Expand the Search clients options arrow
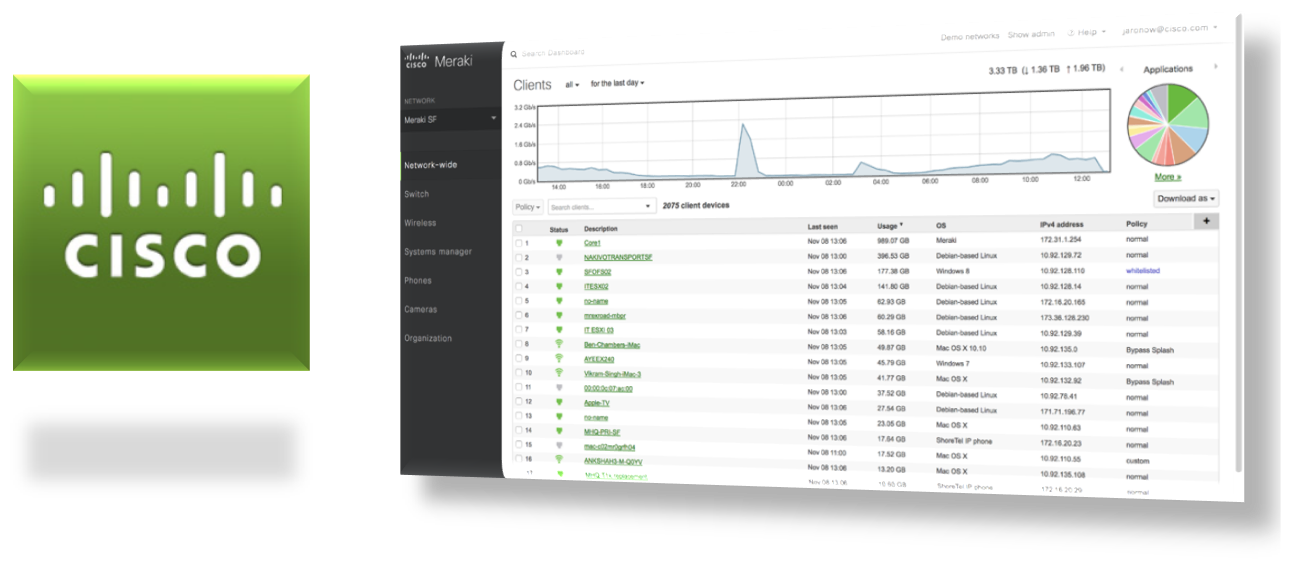This screenshot has height=567, width=1309. 646,206
